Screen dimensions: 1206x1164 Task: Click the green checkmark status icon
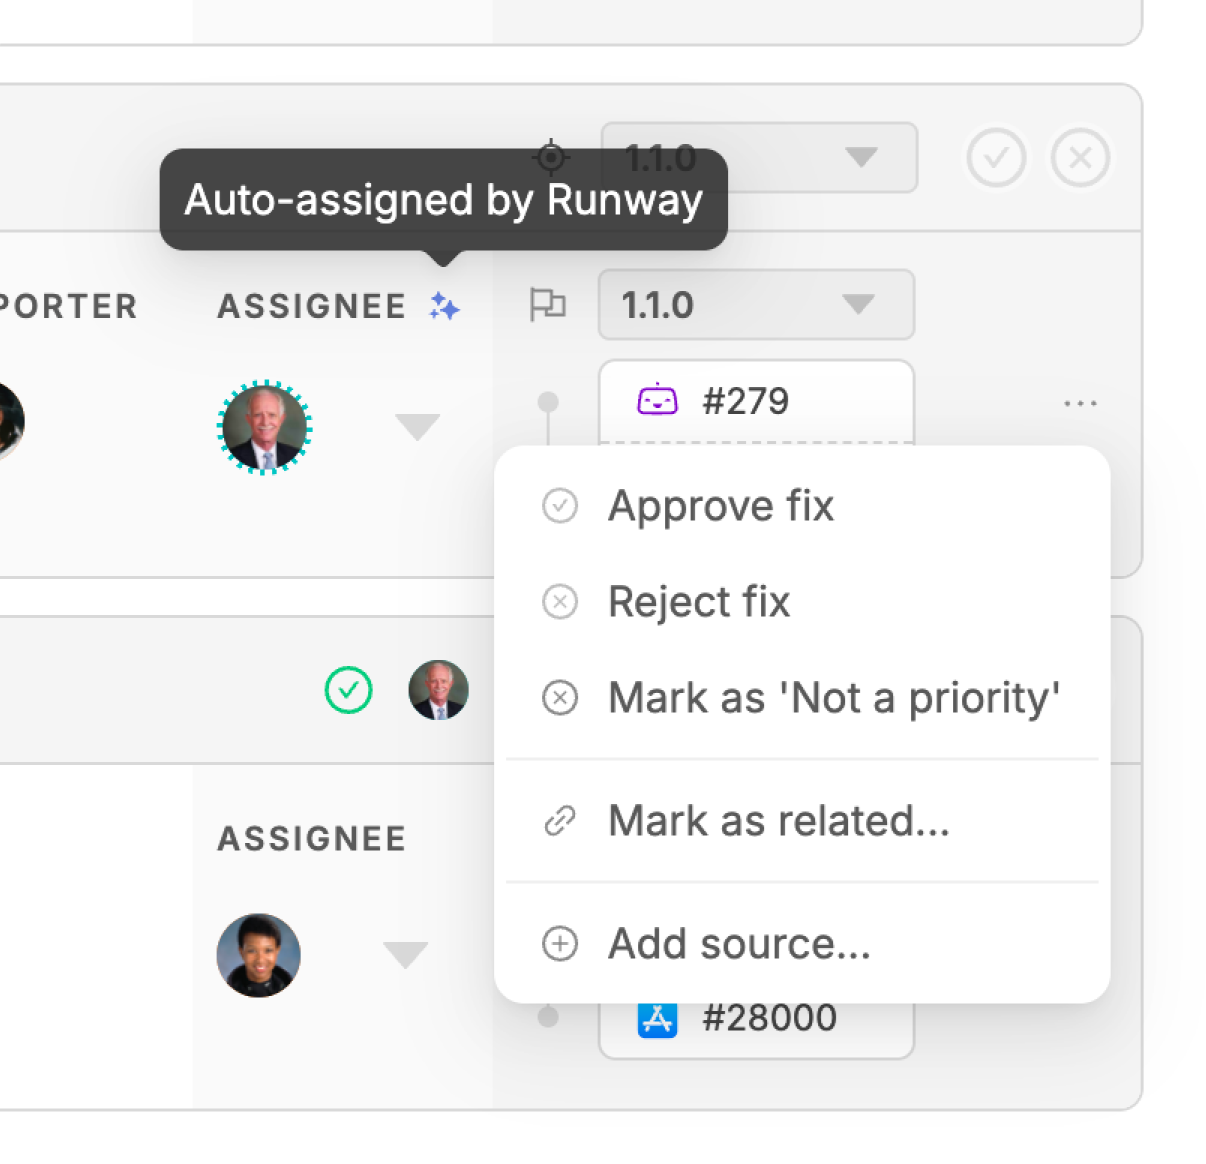point(348,690)
